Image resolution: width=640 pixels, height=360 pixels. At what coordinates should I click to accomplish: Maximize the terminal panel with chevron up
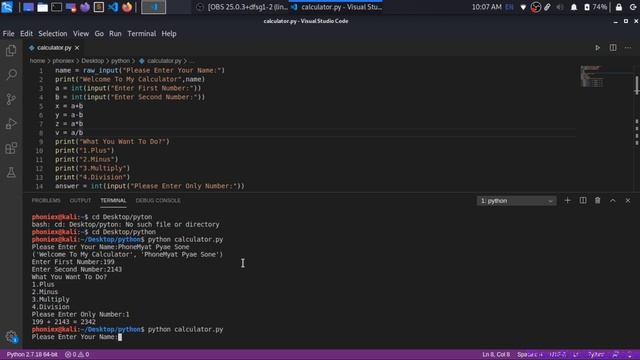613,200
